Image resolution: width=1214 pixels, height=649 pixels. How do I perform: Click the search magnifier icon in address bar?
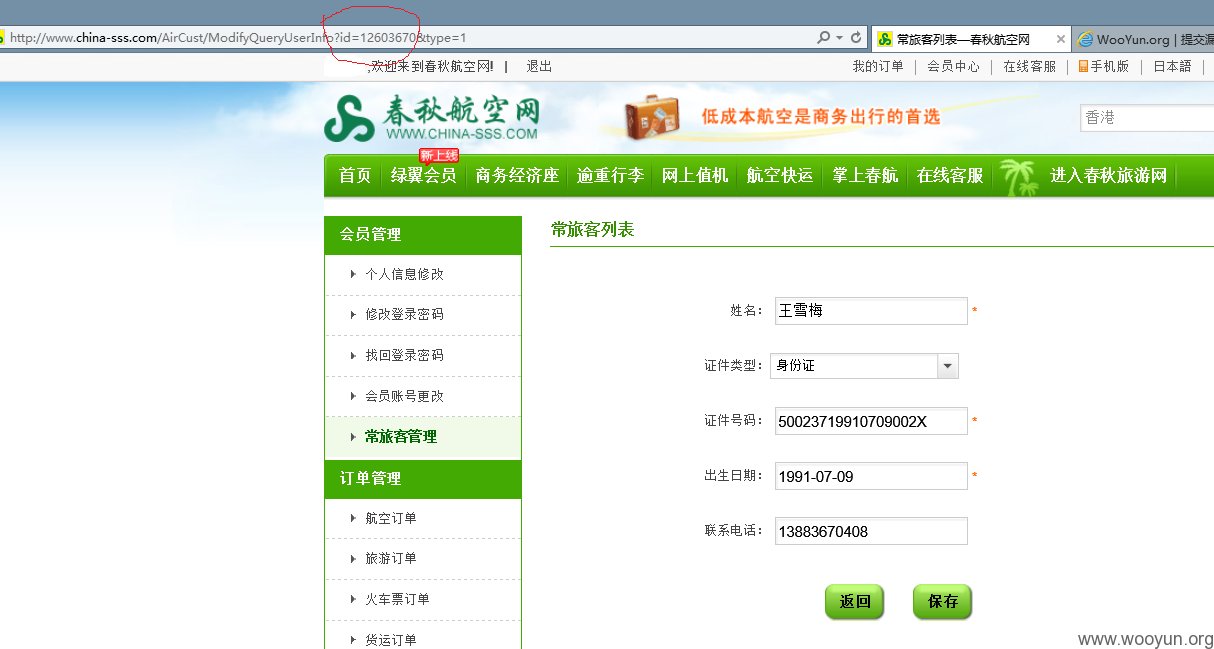click(x=823, y=38)
